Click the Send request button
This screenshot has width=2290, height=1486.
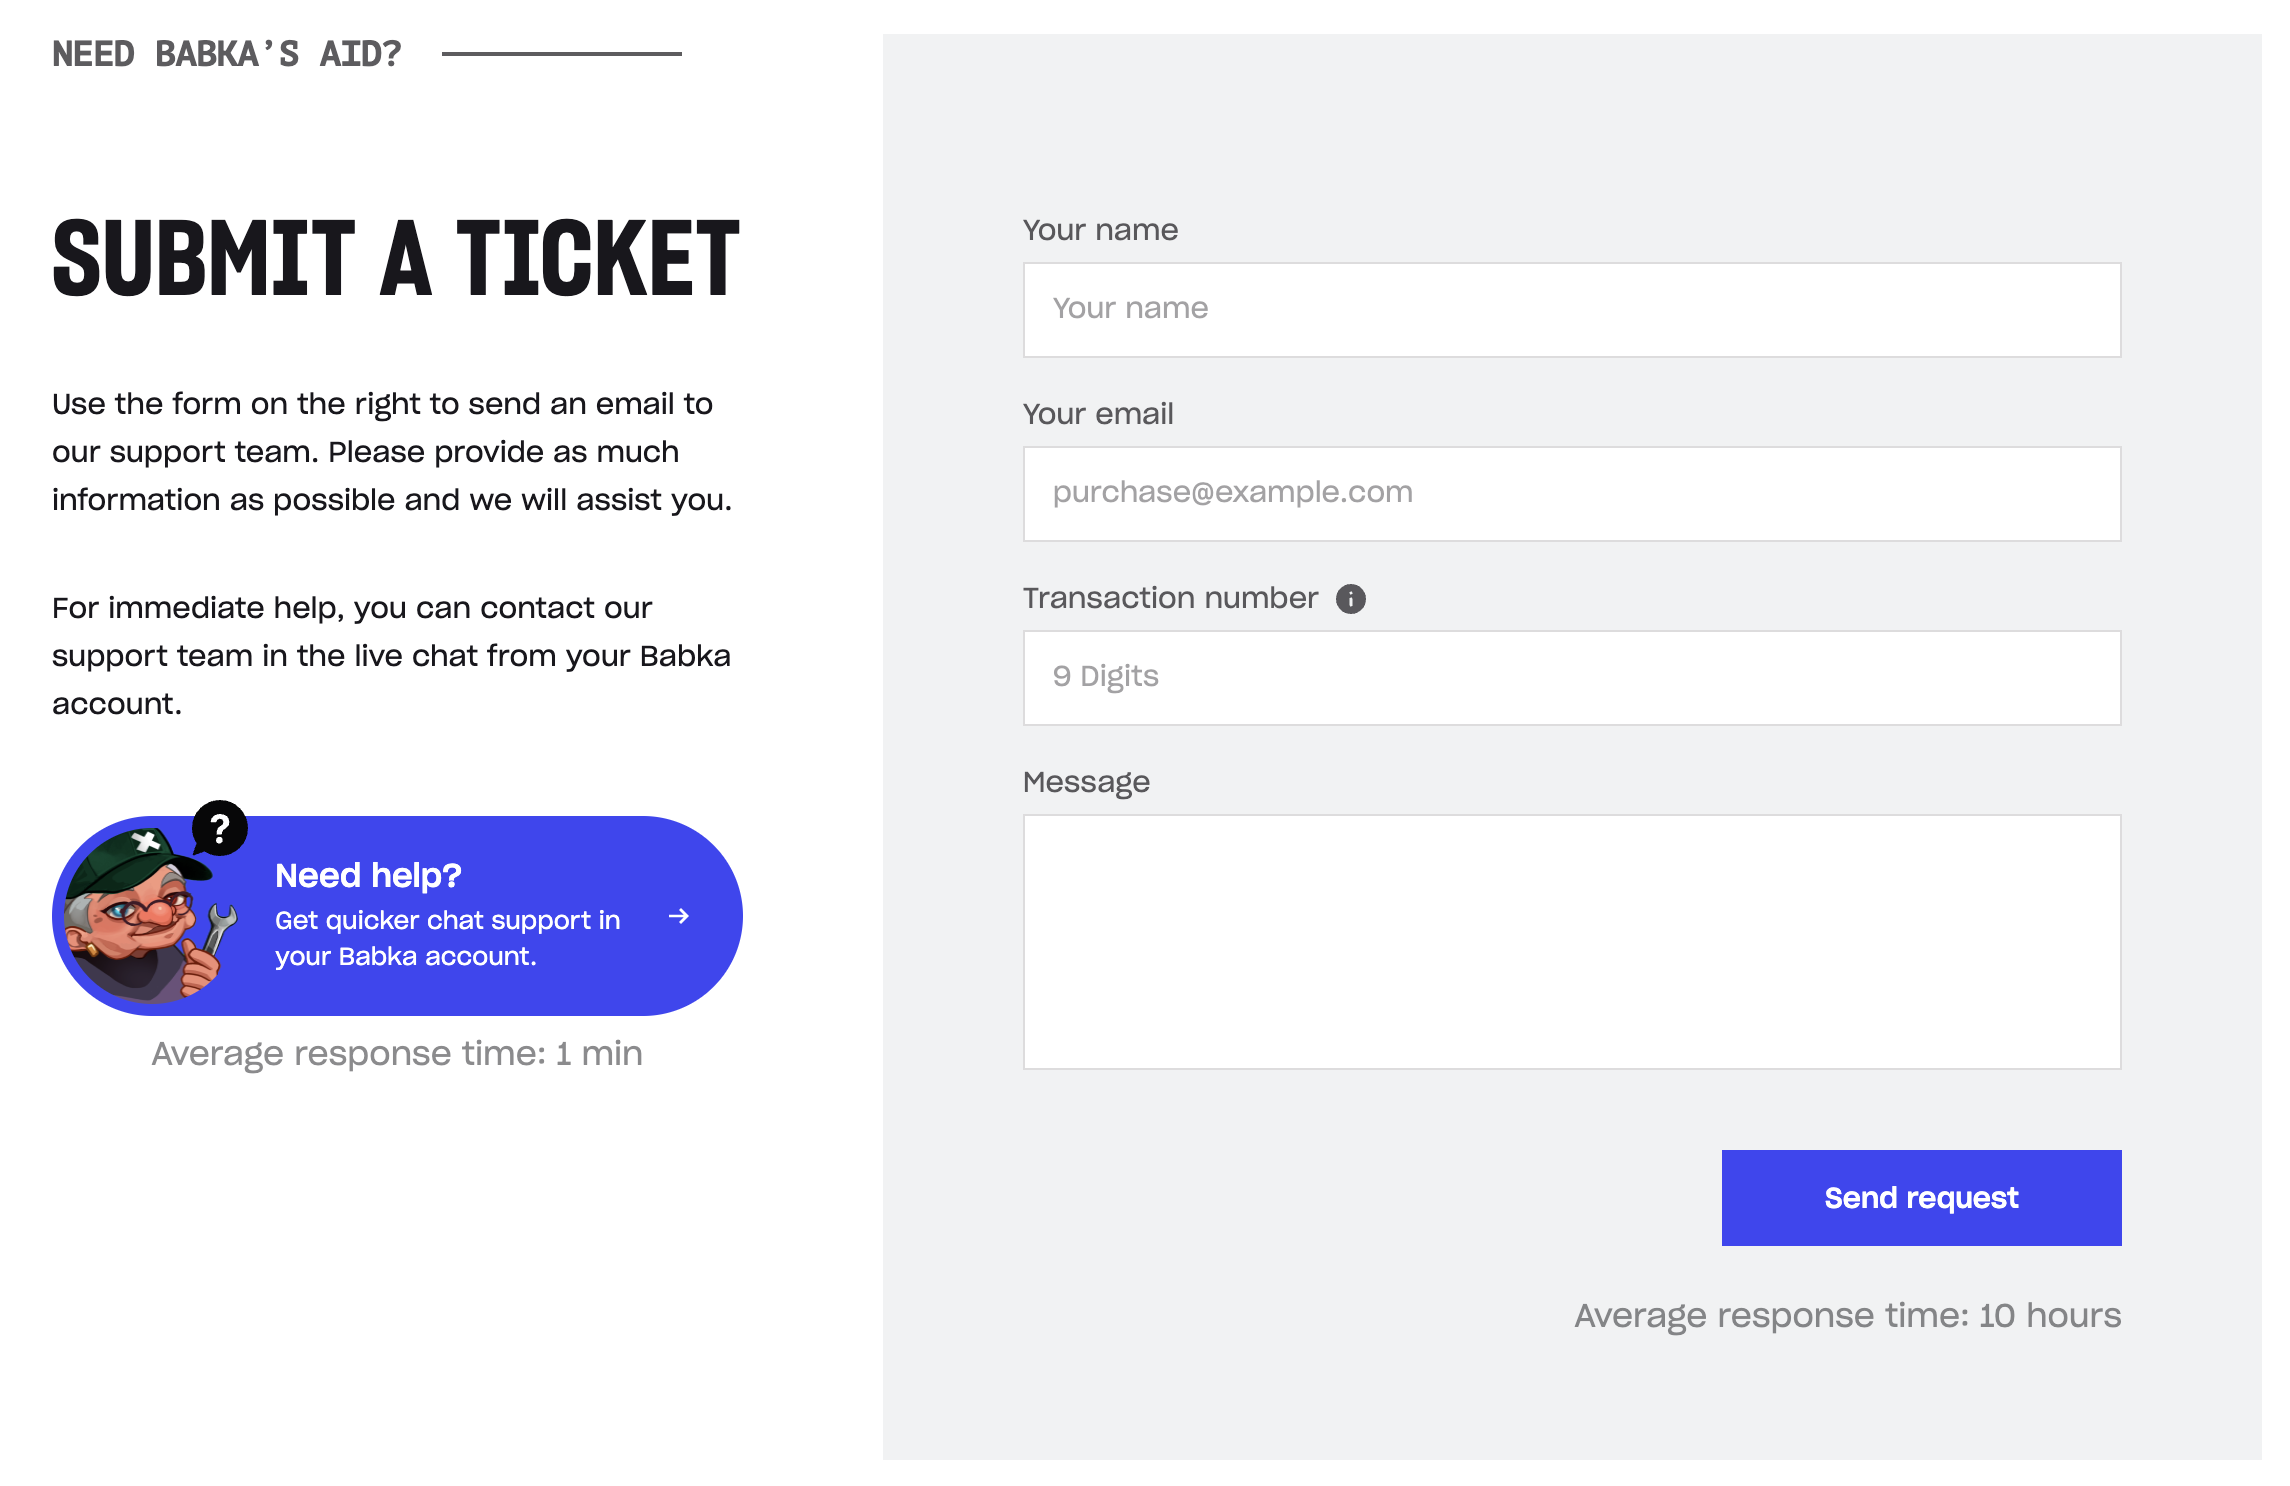tap(1921, 1197)
